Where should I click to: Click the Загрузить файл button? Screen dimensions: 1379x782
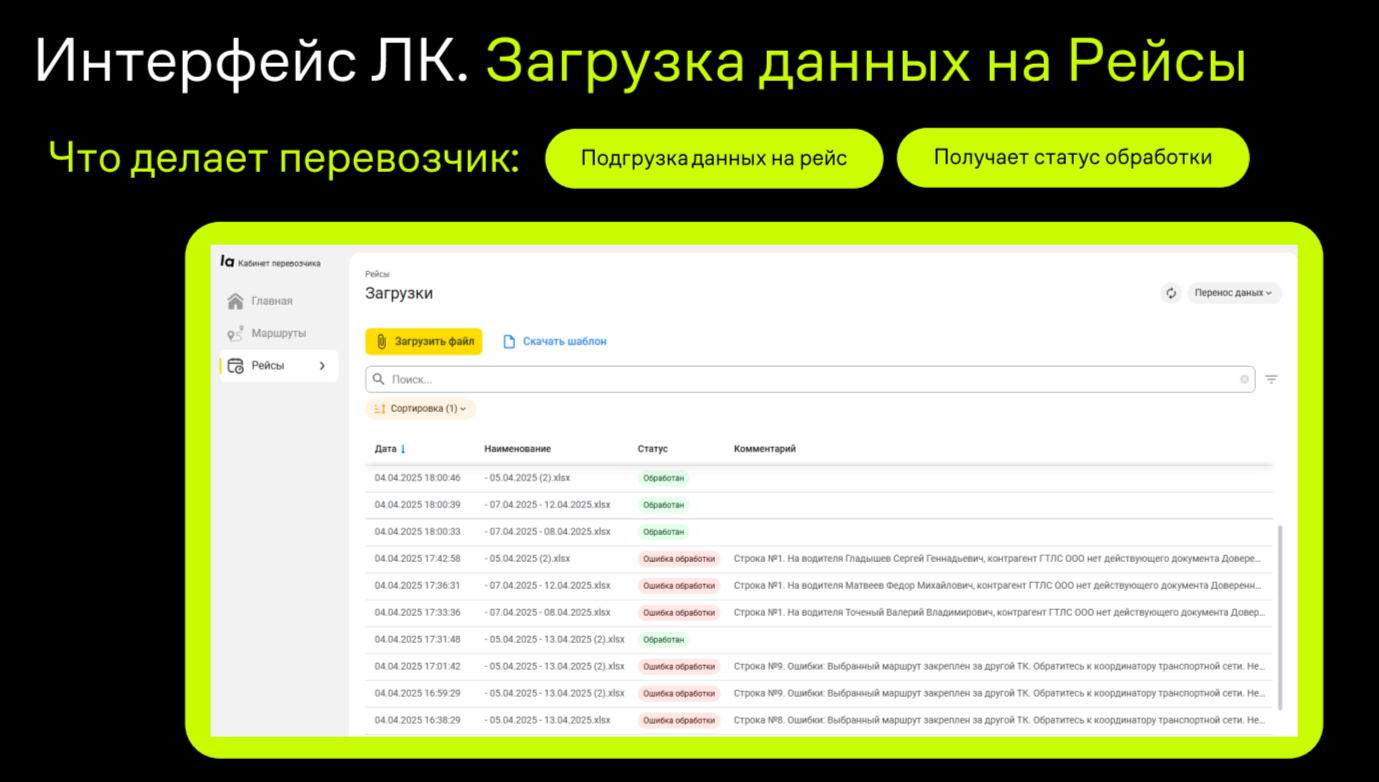(x=424, y=341)
